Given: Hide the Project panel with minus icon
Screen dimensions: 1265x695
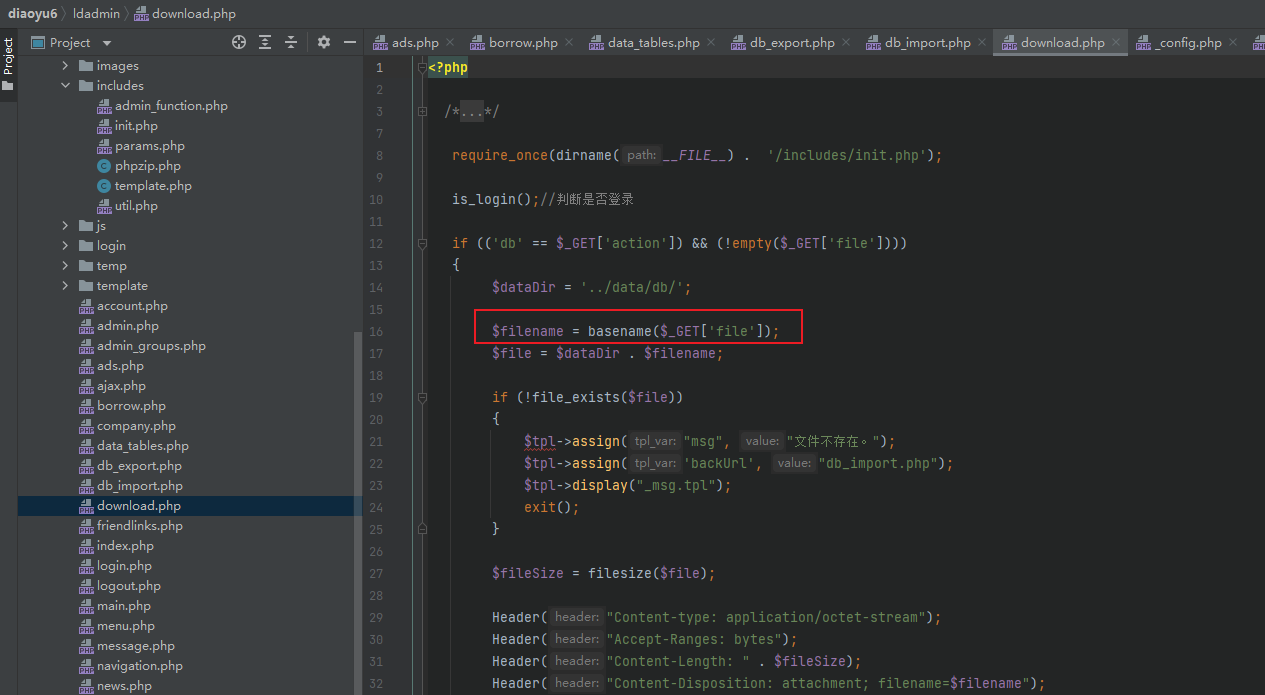Looking at the screenshot, I should click(350, 42).
